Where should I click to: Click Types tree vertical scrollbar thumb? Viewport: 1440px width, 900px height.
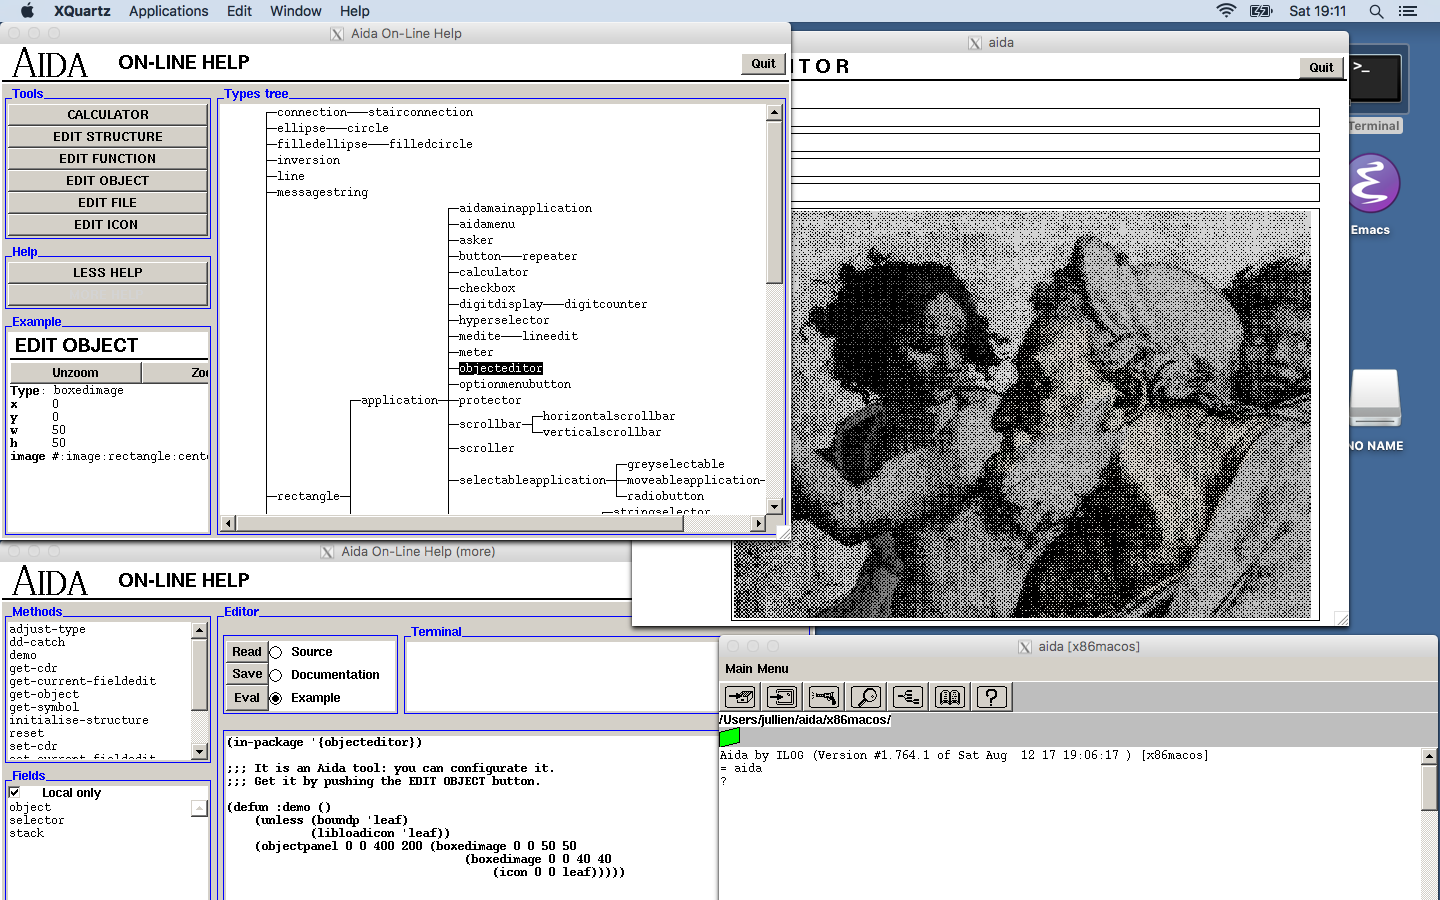[x=774, y=202]
